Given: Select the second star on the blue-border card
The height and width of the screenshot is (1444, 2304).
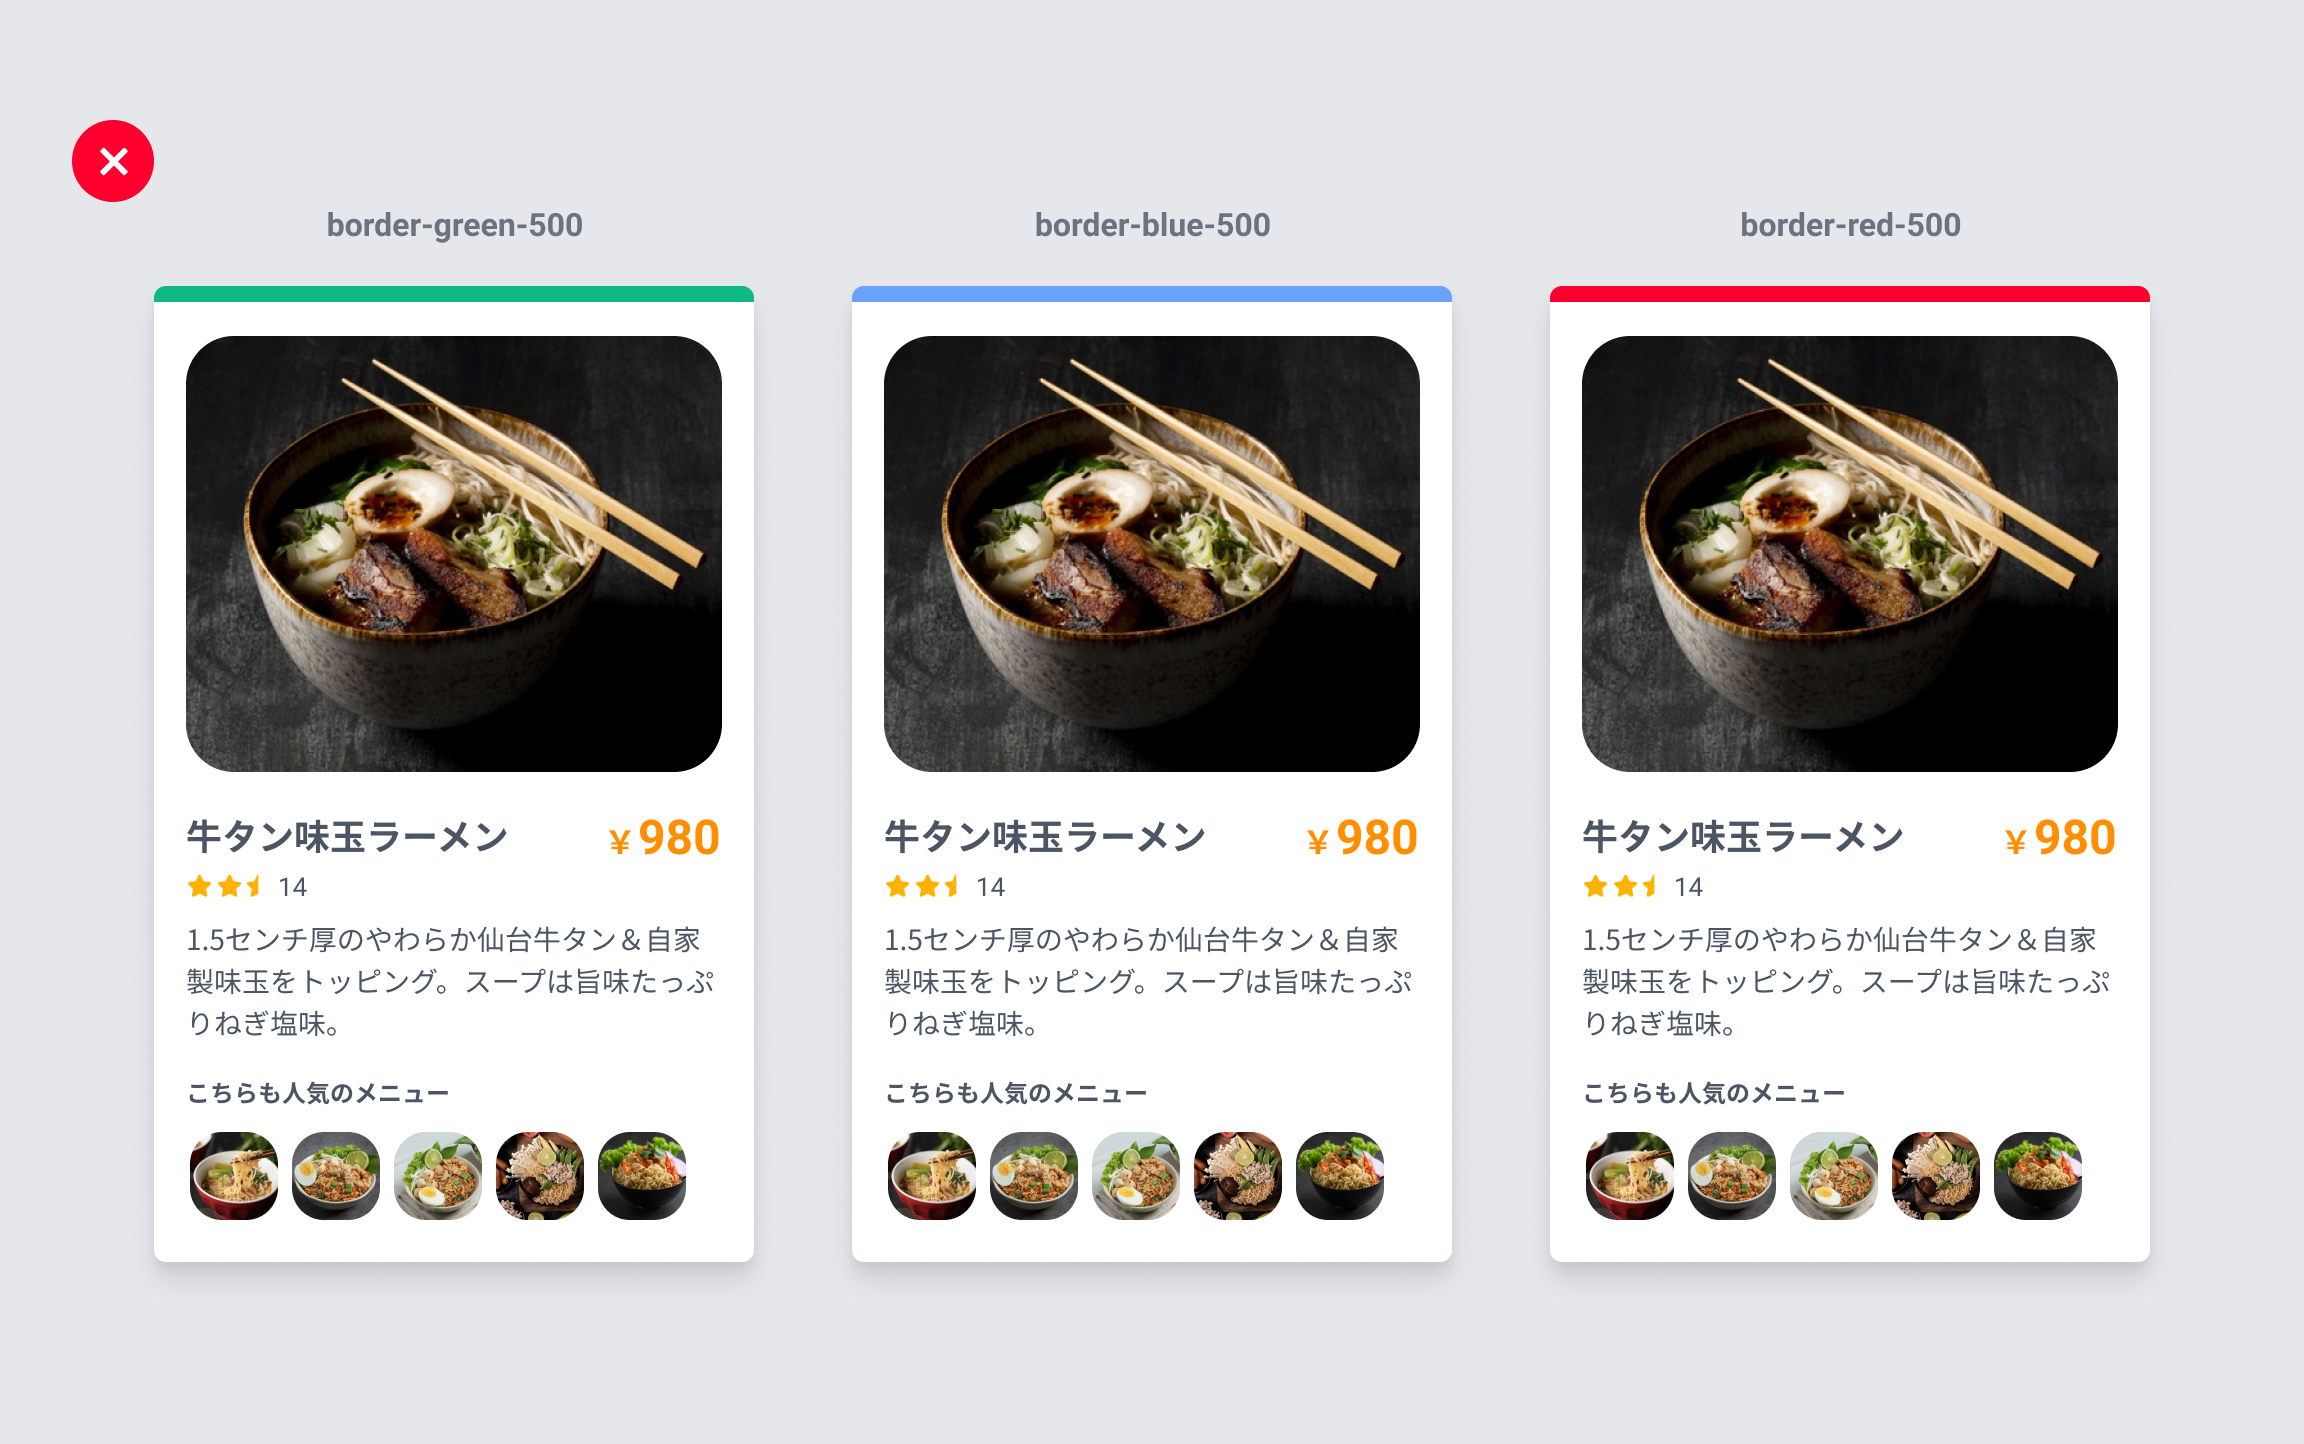Looking at the screenshot, I should point(926,886).
